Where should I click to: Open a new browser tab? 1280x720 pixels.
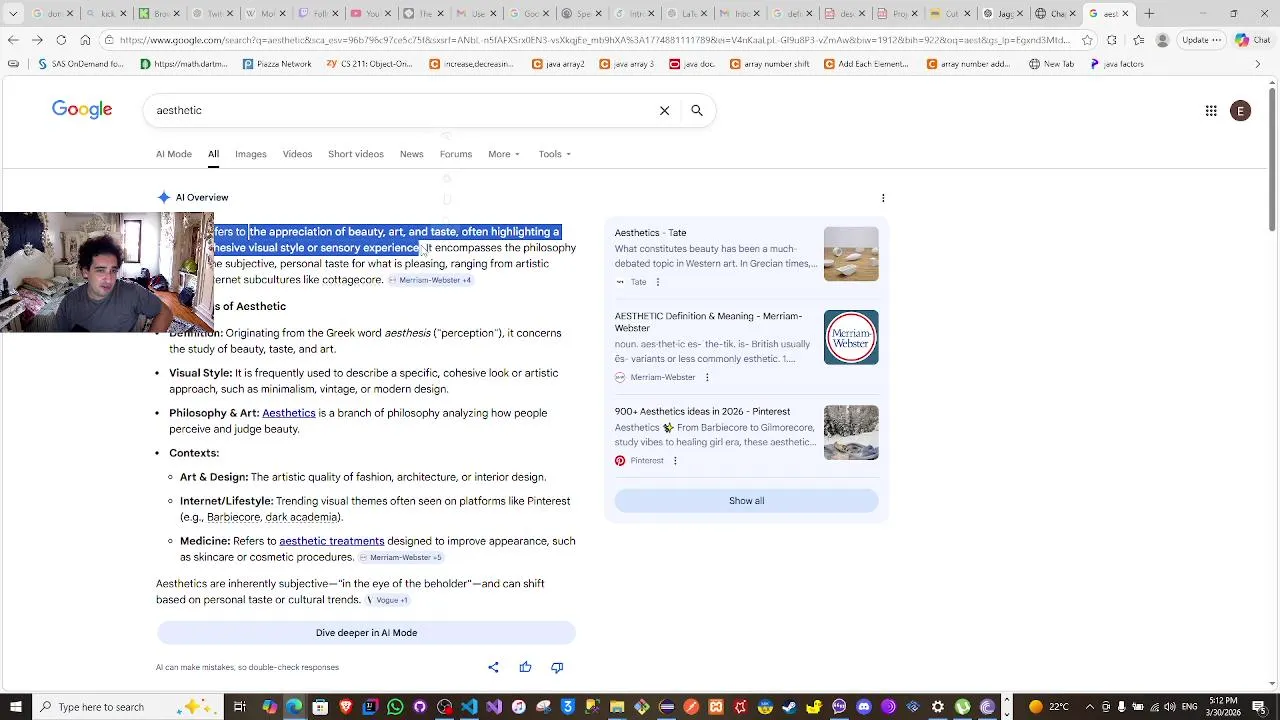pos(1149,14)
